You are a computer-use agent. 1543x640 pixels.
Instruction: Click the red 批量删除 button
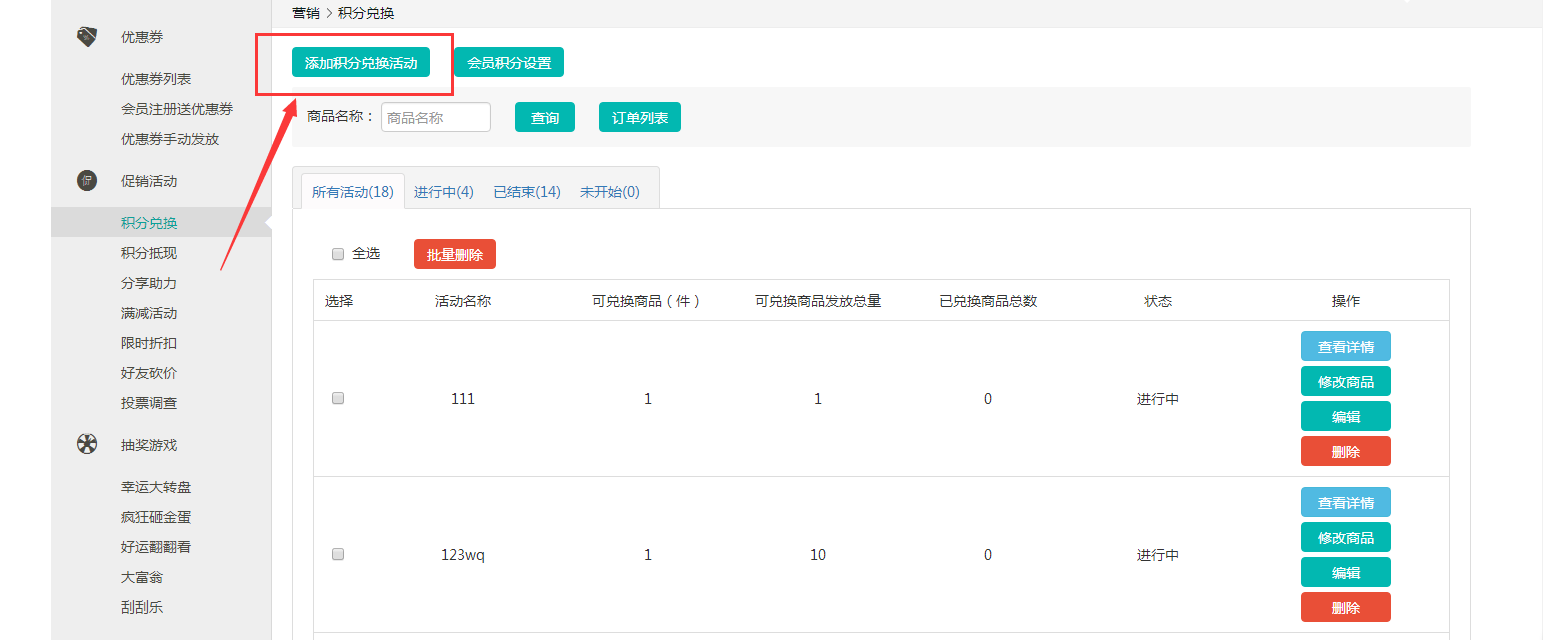pyautogui.click(x=454, y=255)
